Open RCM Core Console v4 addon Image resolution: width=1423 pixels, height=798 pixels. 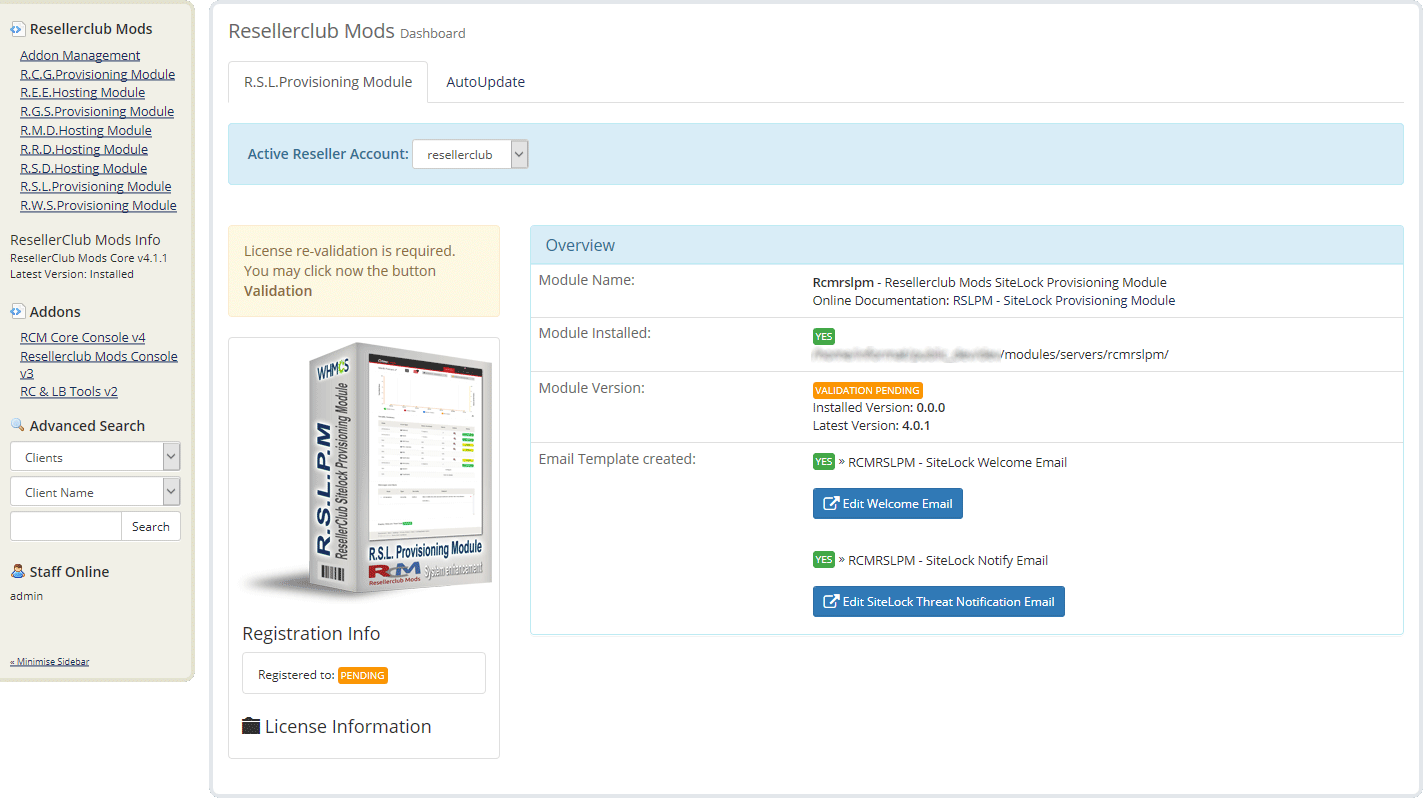[82, 337]
